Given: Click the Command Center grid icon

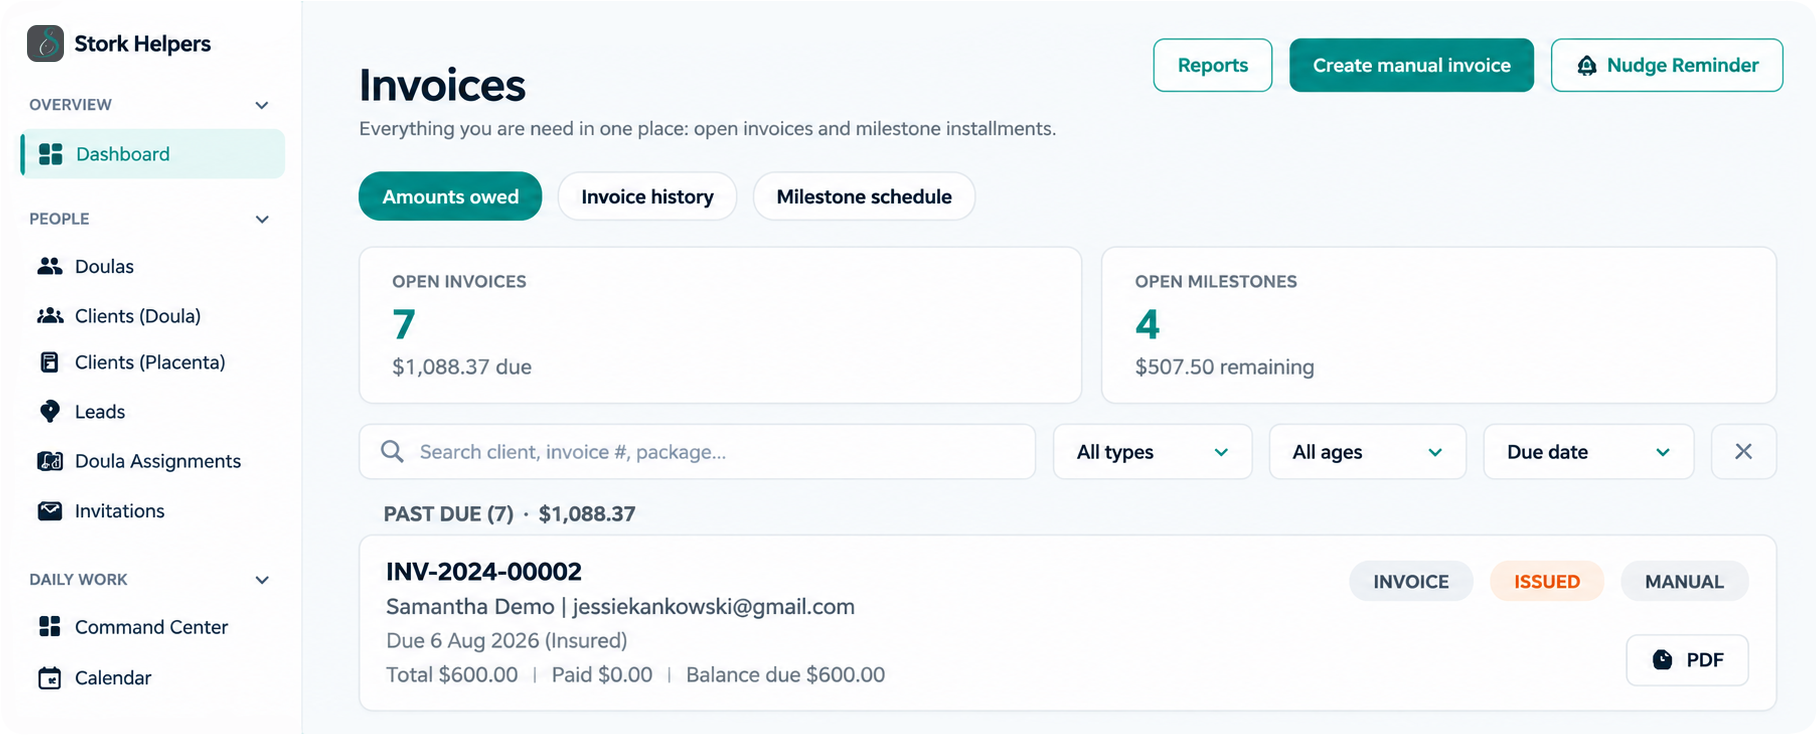Looking at the screenshot, I should tap(50, 627).
